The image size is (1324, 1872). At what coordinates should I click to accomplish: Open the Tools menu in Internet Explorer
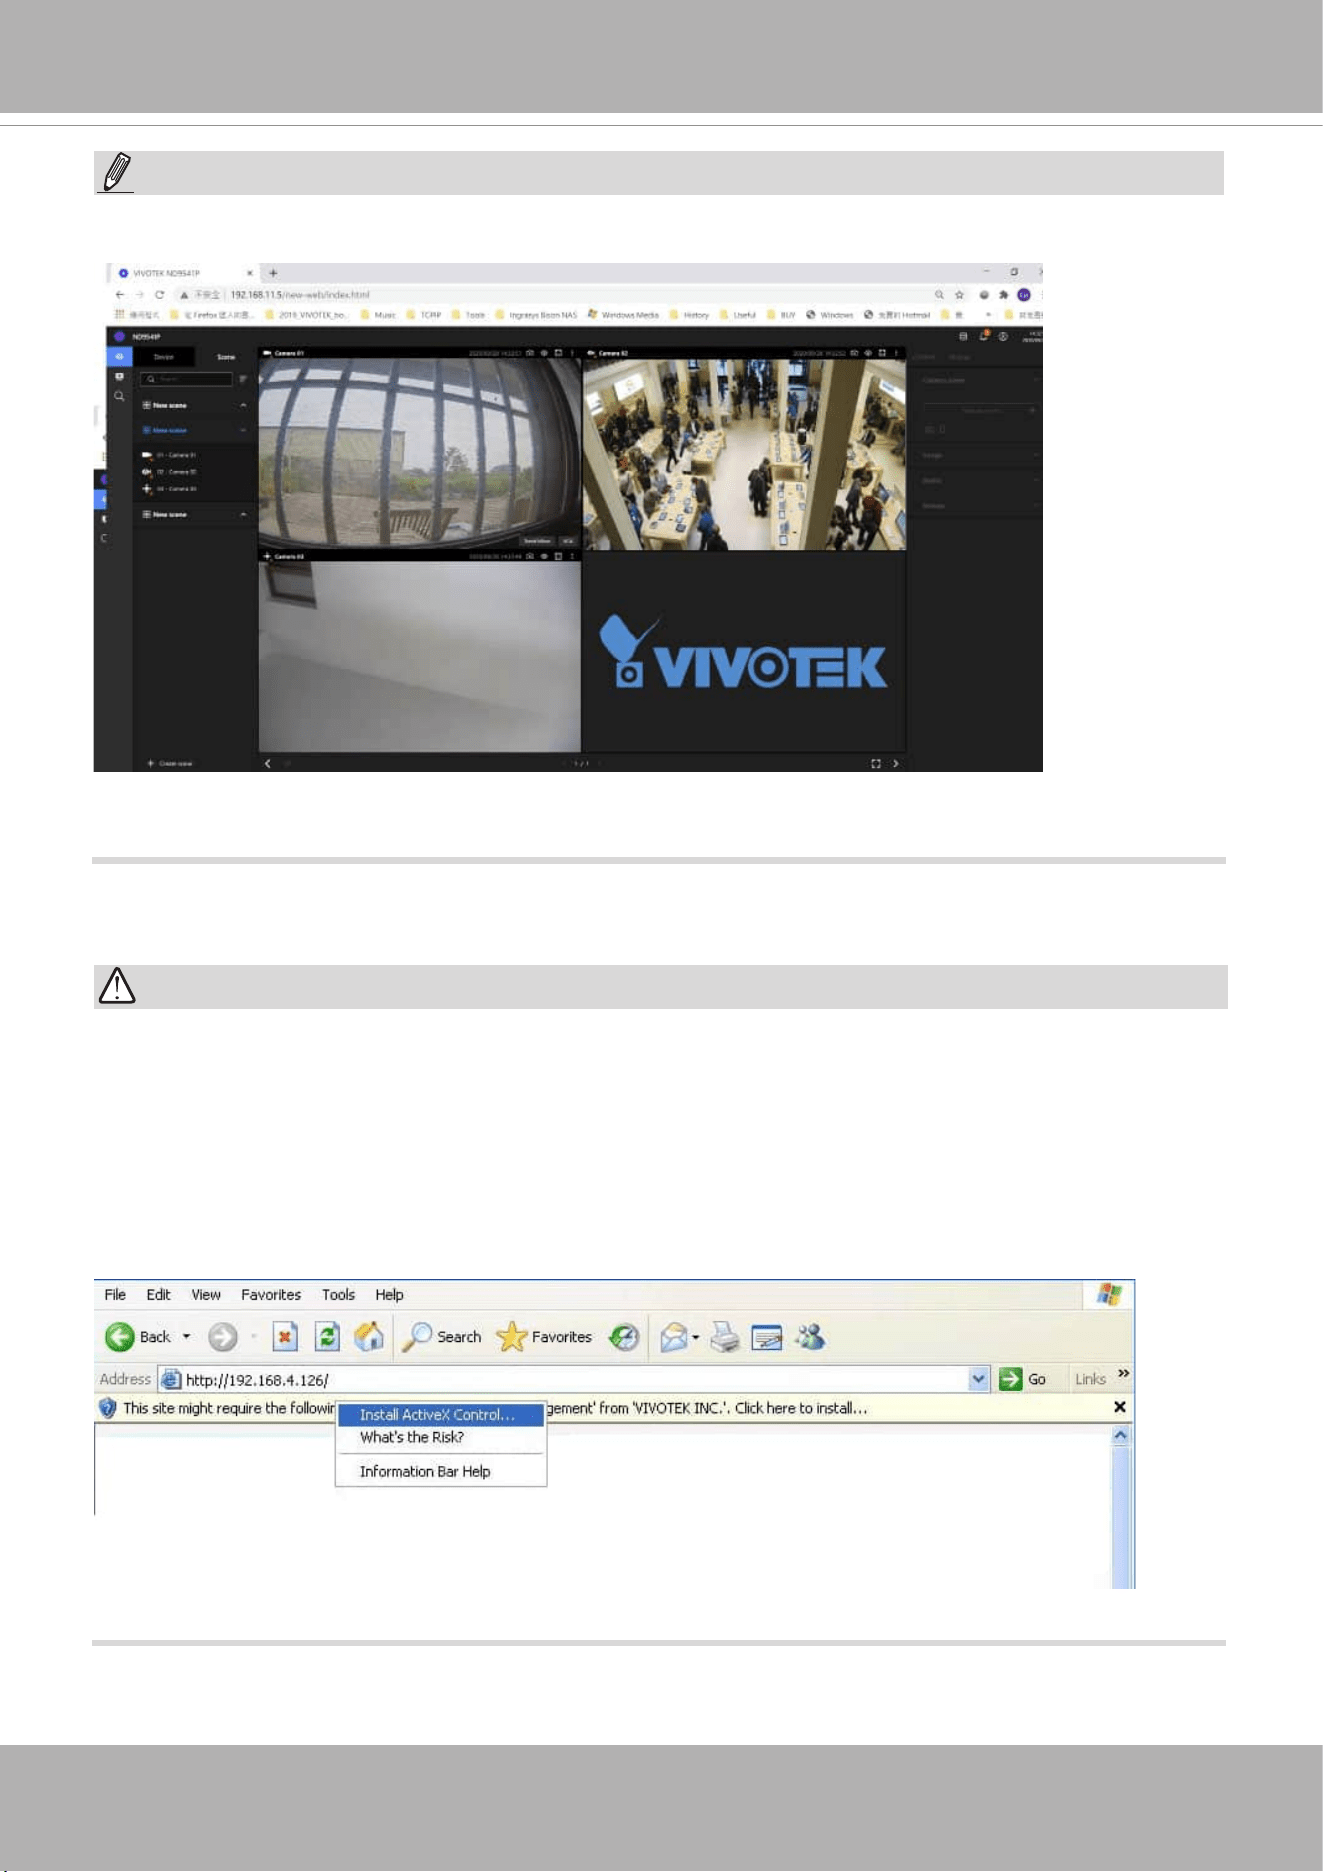[x=338, y=1294]
